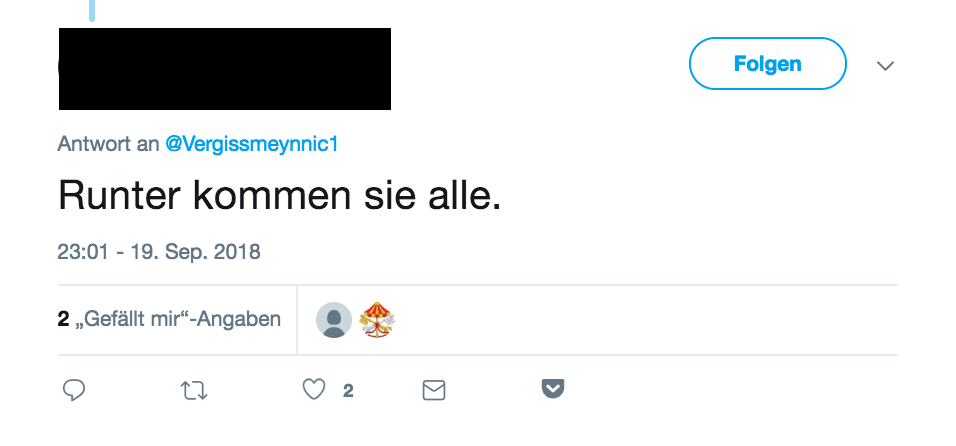Open the @Vergissmeynnic1 profile link

[x=251, y=144]
